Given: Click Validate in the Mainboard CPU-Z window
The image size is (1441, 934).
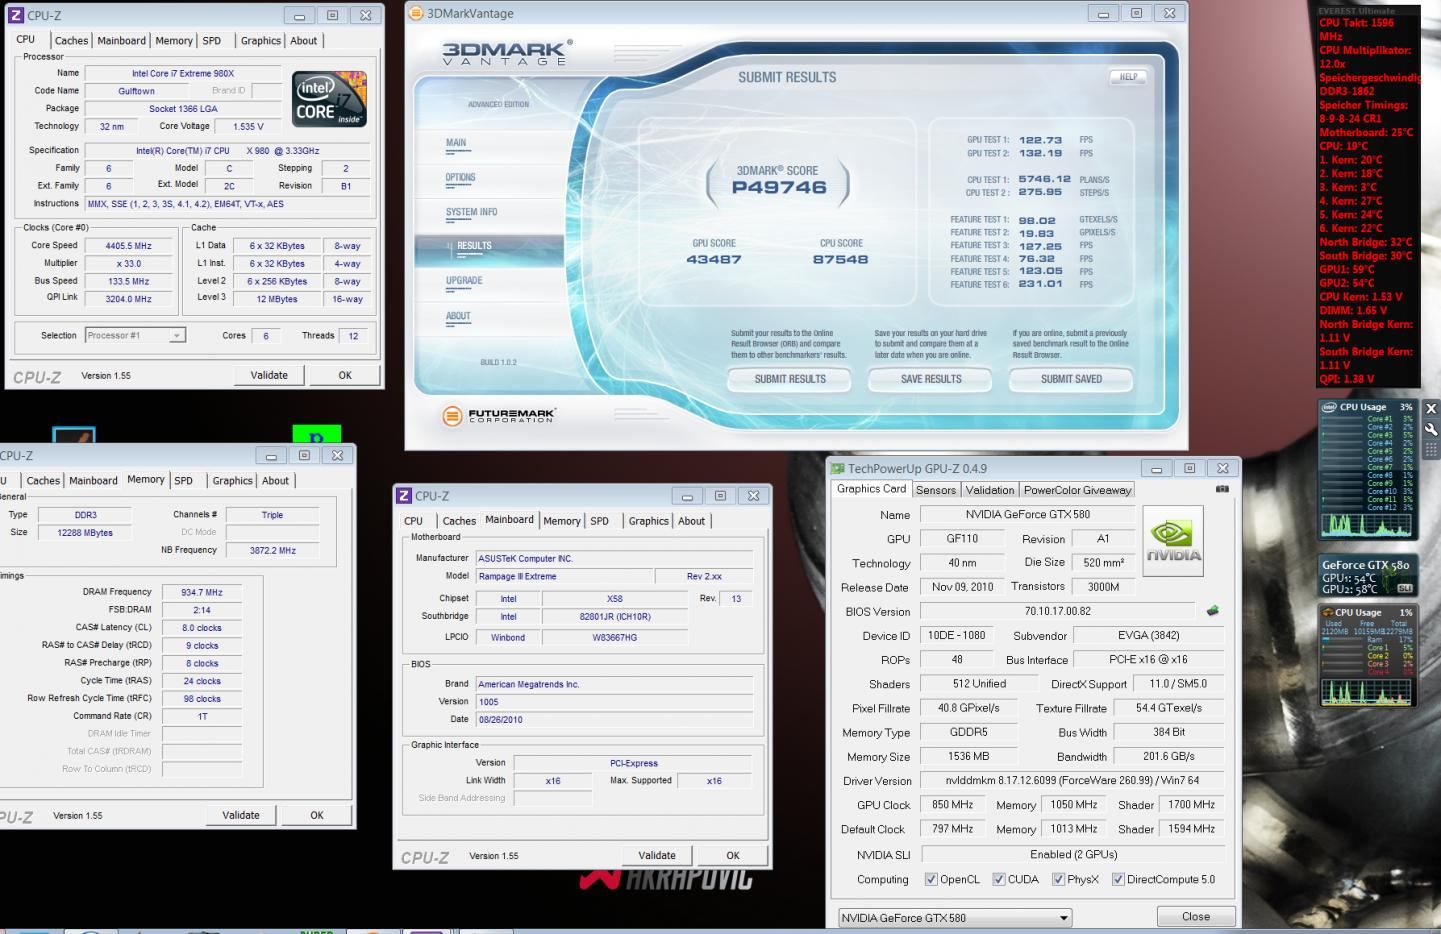Looking at the screenshot, I should tap(657, 856).
